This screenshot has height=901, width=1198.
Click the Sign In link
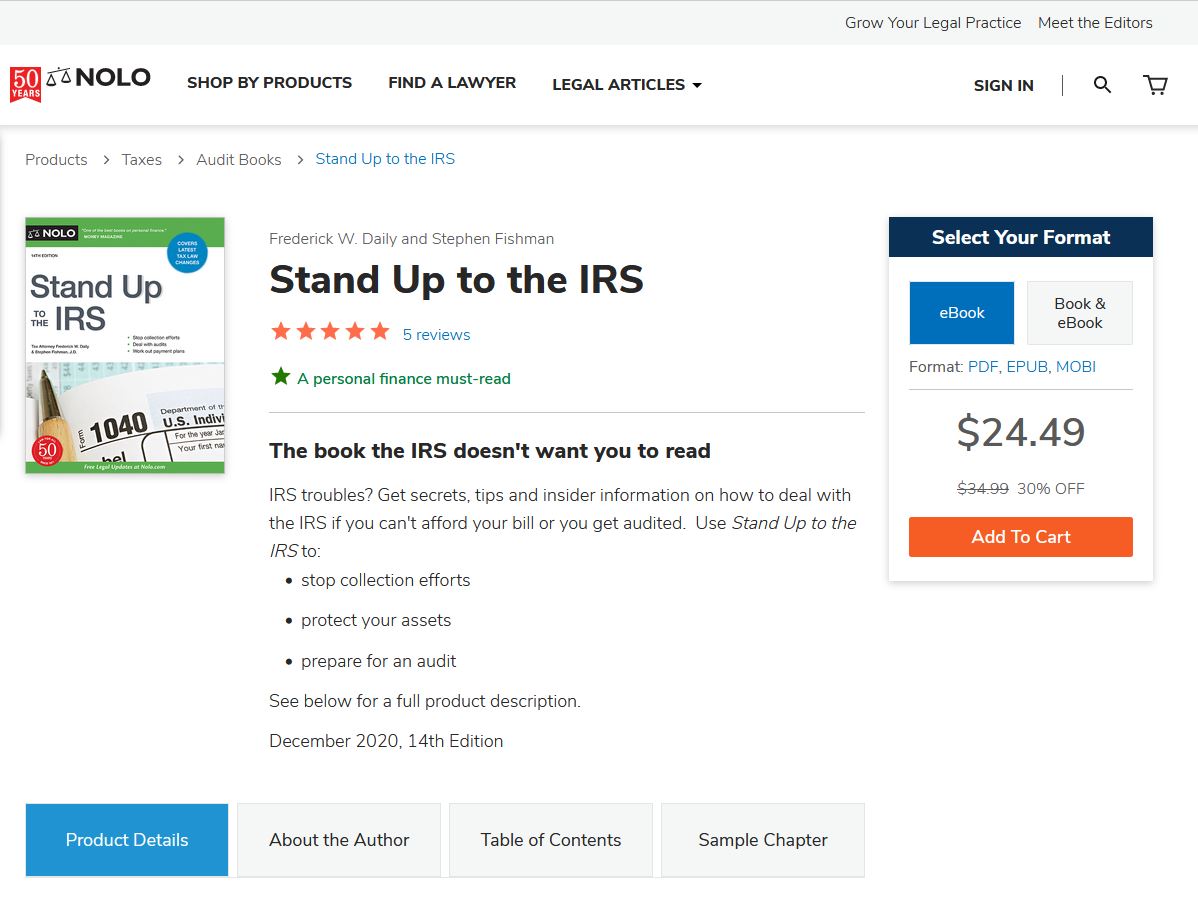1003,86
